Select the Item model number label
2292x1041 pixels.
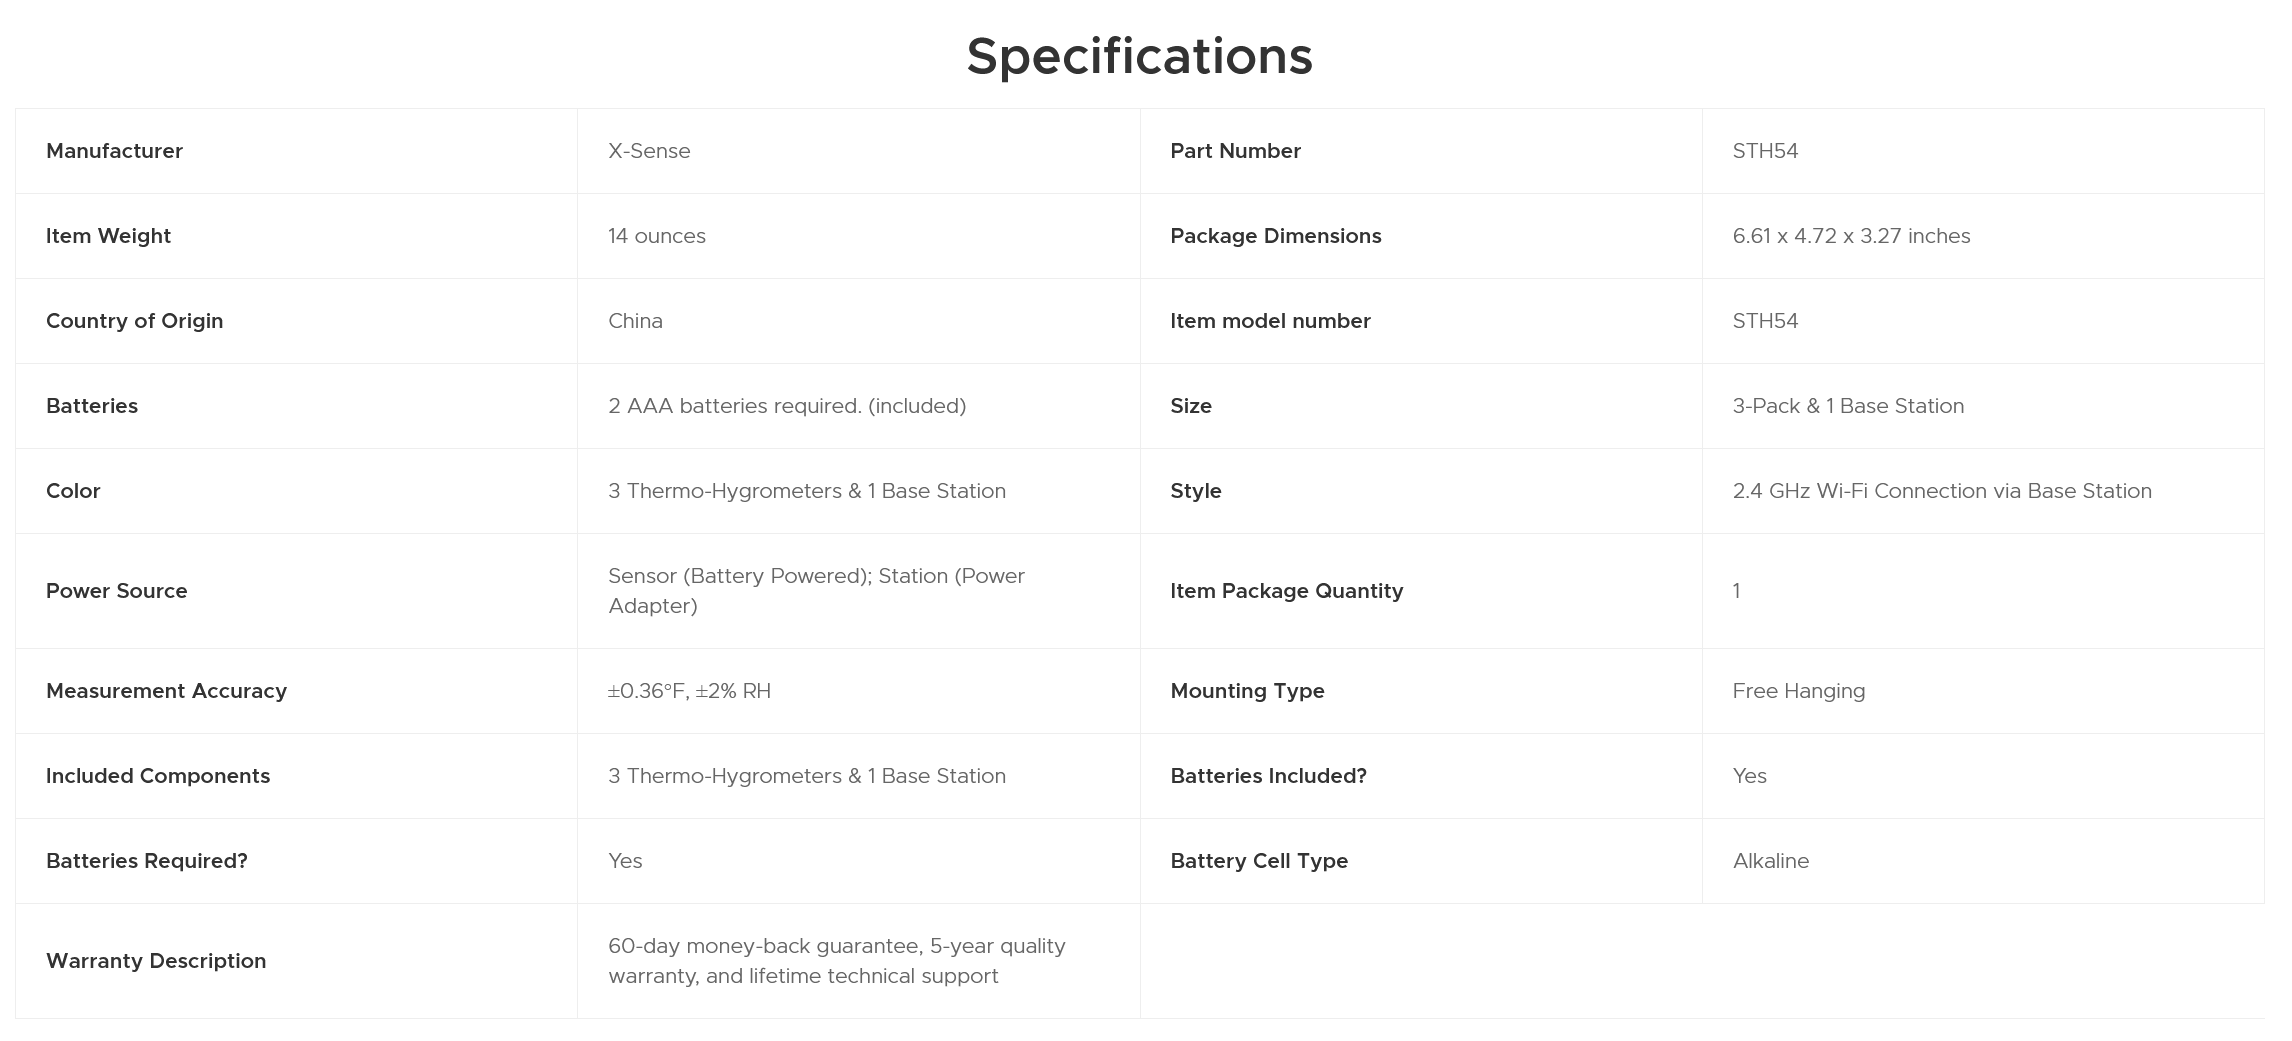1270,321
